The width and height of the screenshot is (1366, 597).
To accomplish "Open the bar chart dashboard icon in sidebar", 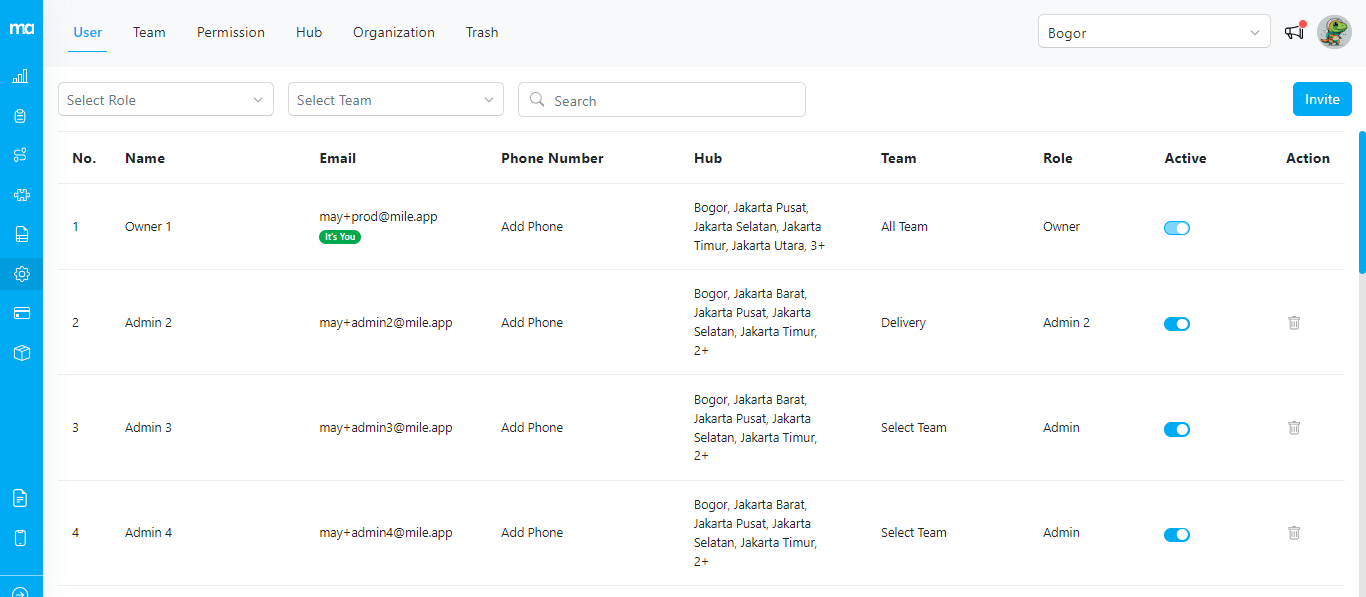I will click(21, 76).
